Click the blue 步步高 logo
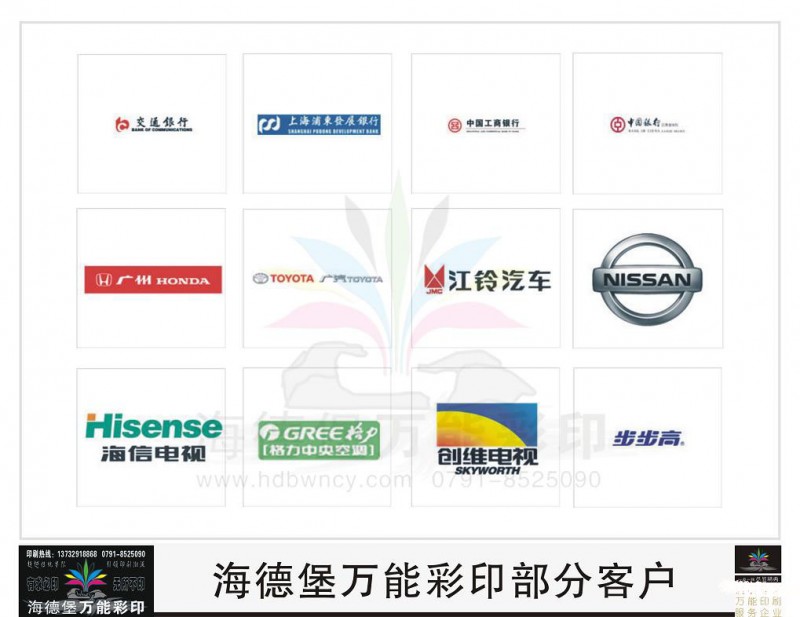The image size is (800, 617). [648, 438]
